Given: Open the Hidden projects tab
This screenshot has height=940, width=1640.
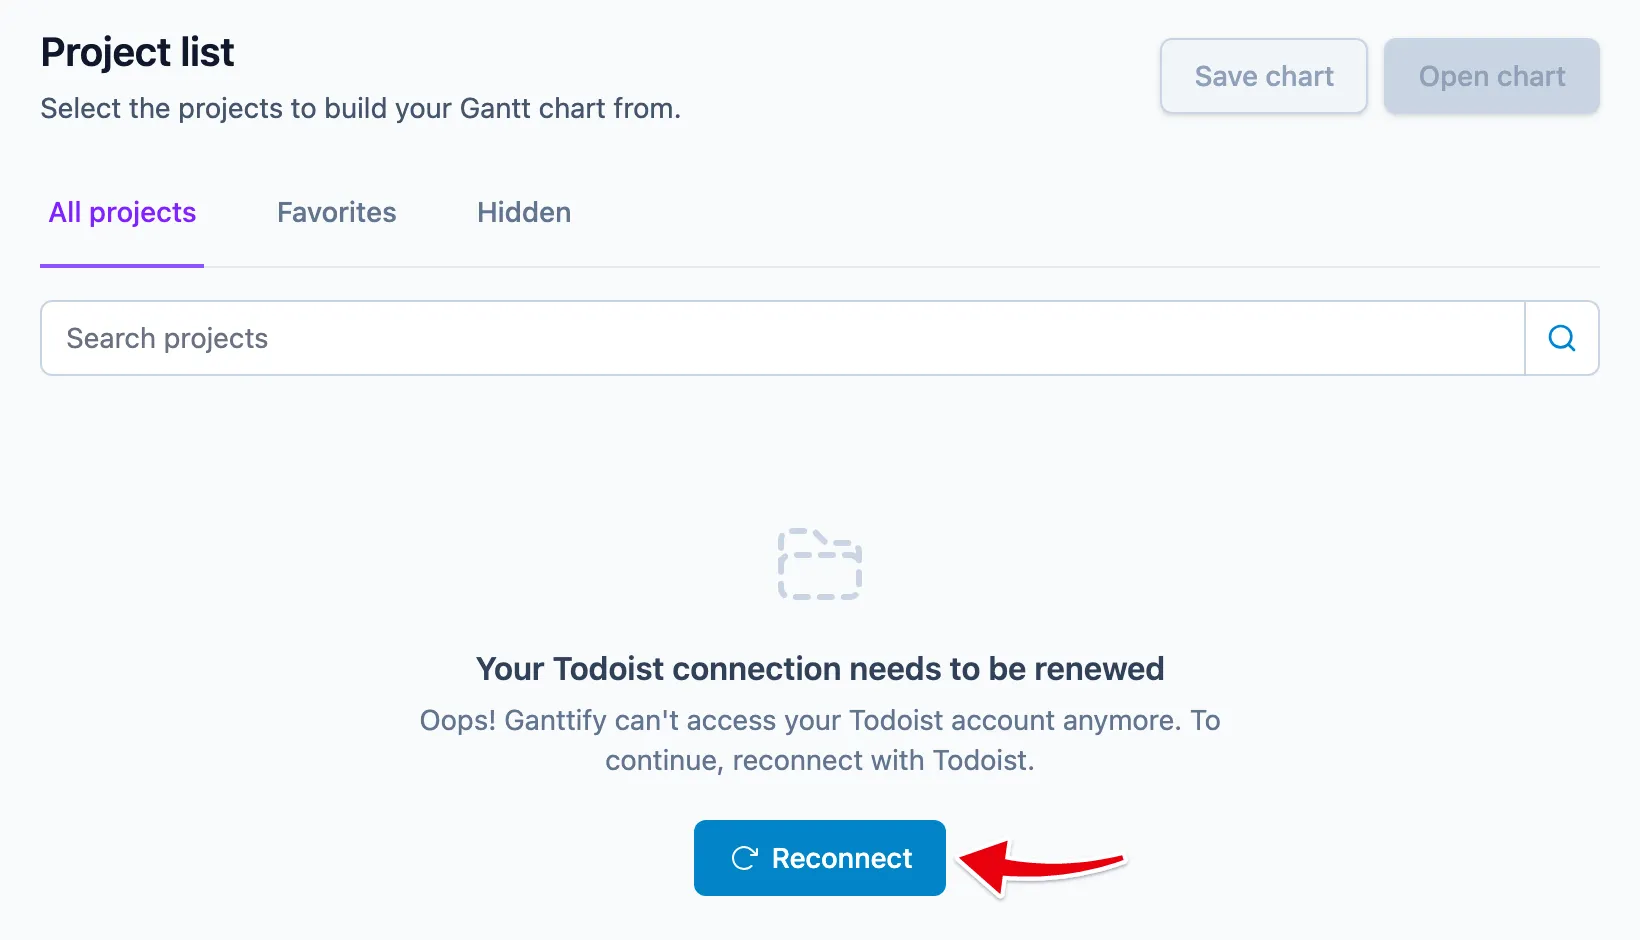Looking at the screenshot, I should click(x=524, y=212).
